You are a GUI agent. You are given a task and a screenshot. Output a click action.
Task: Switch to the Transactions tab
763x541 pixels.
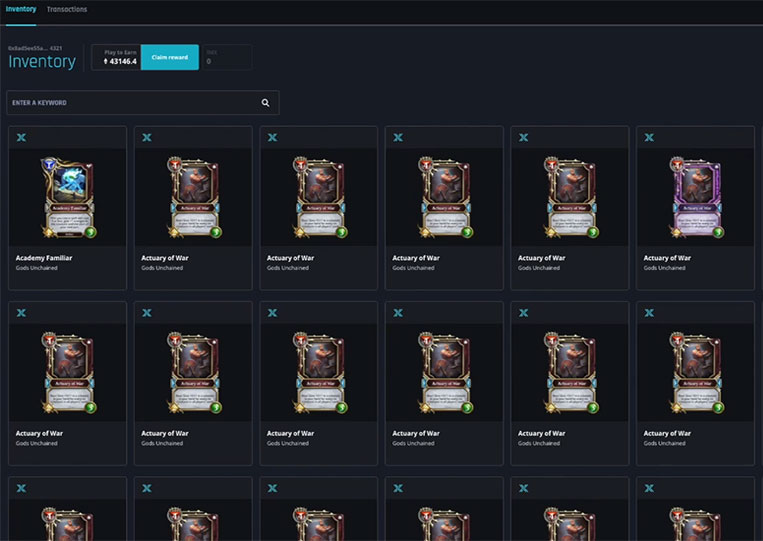67,9
